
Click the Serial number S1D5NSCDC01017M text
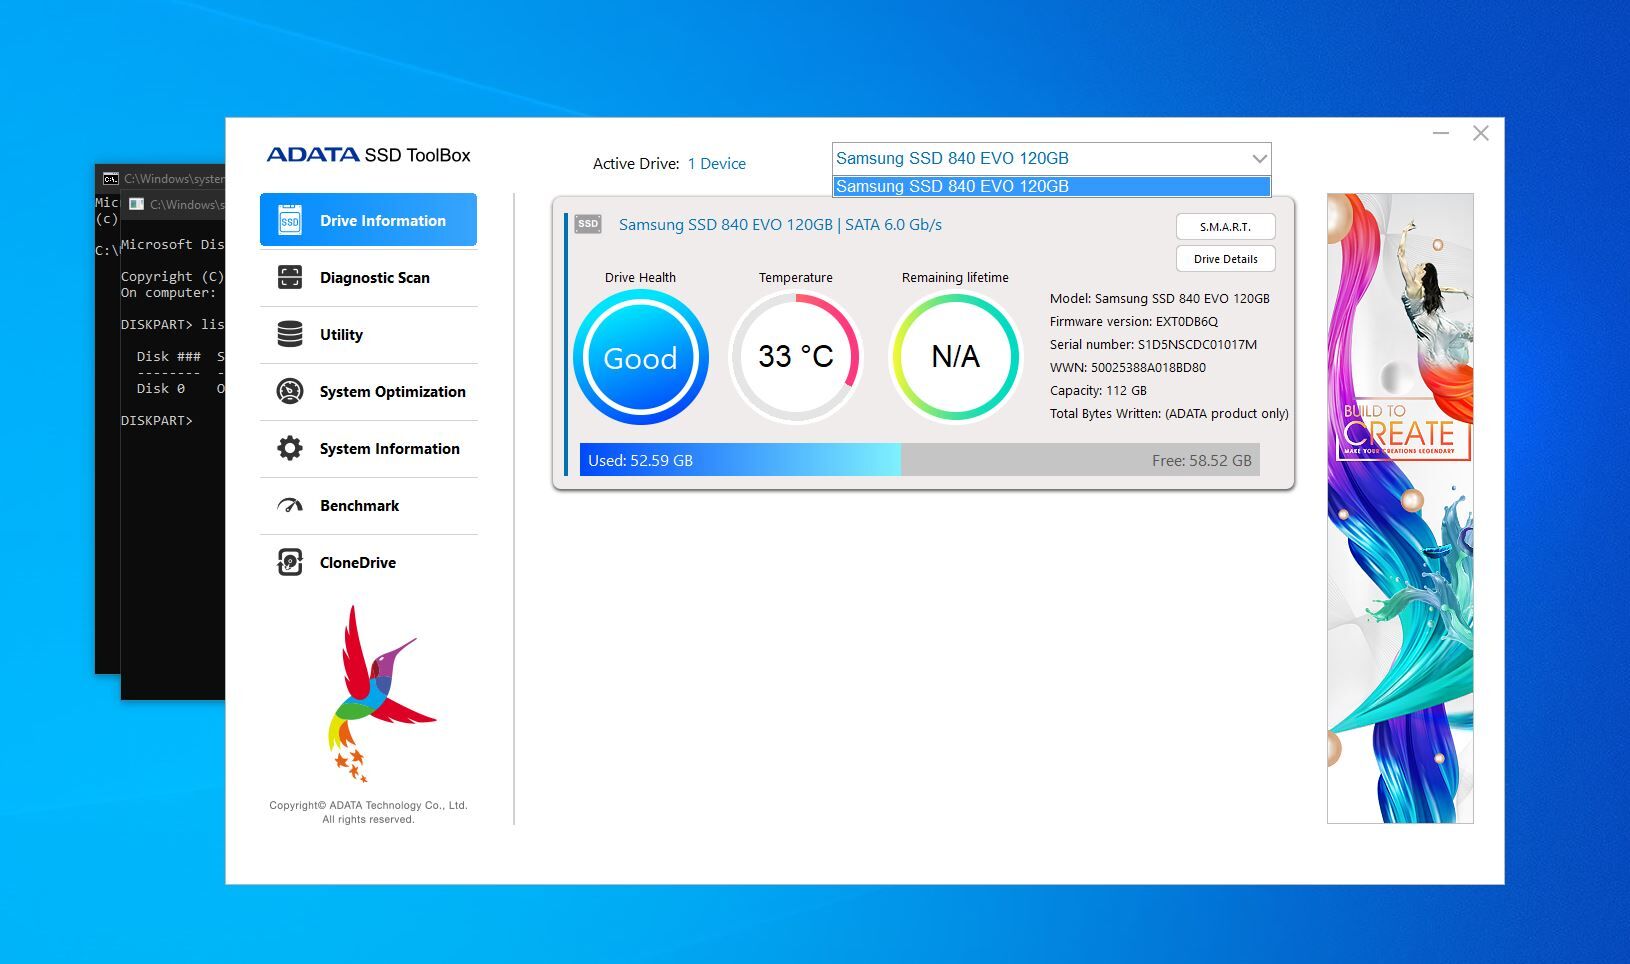pos(1153,345)
